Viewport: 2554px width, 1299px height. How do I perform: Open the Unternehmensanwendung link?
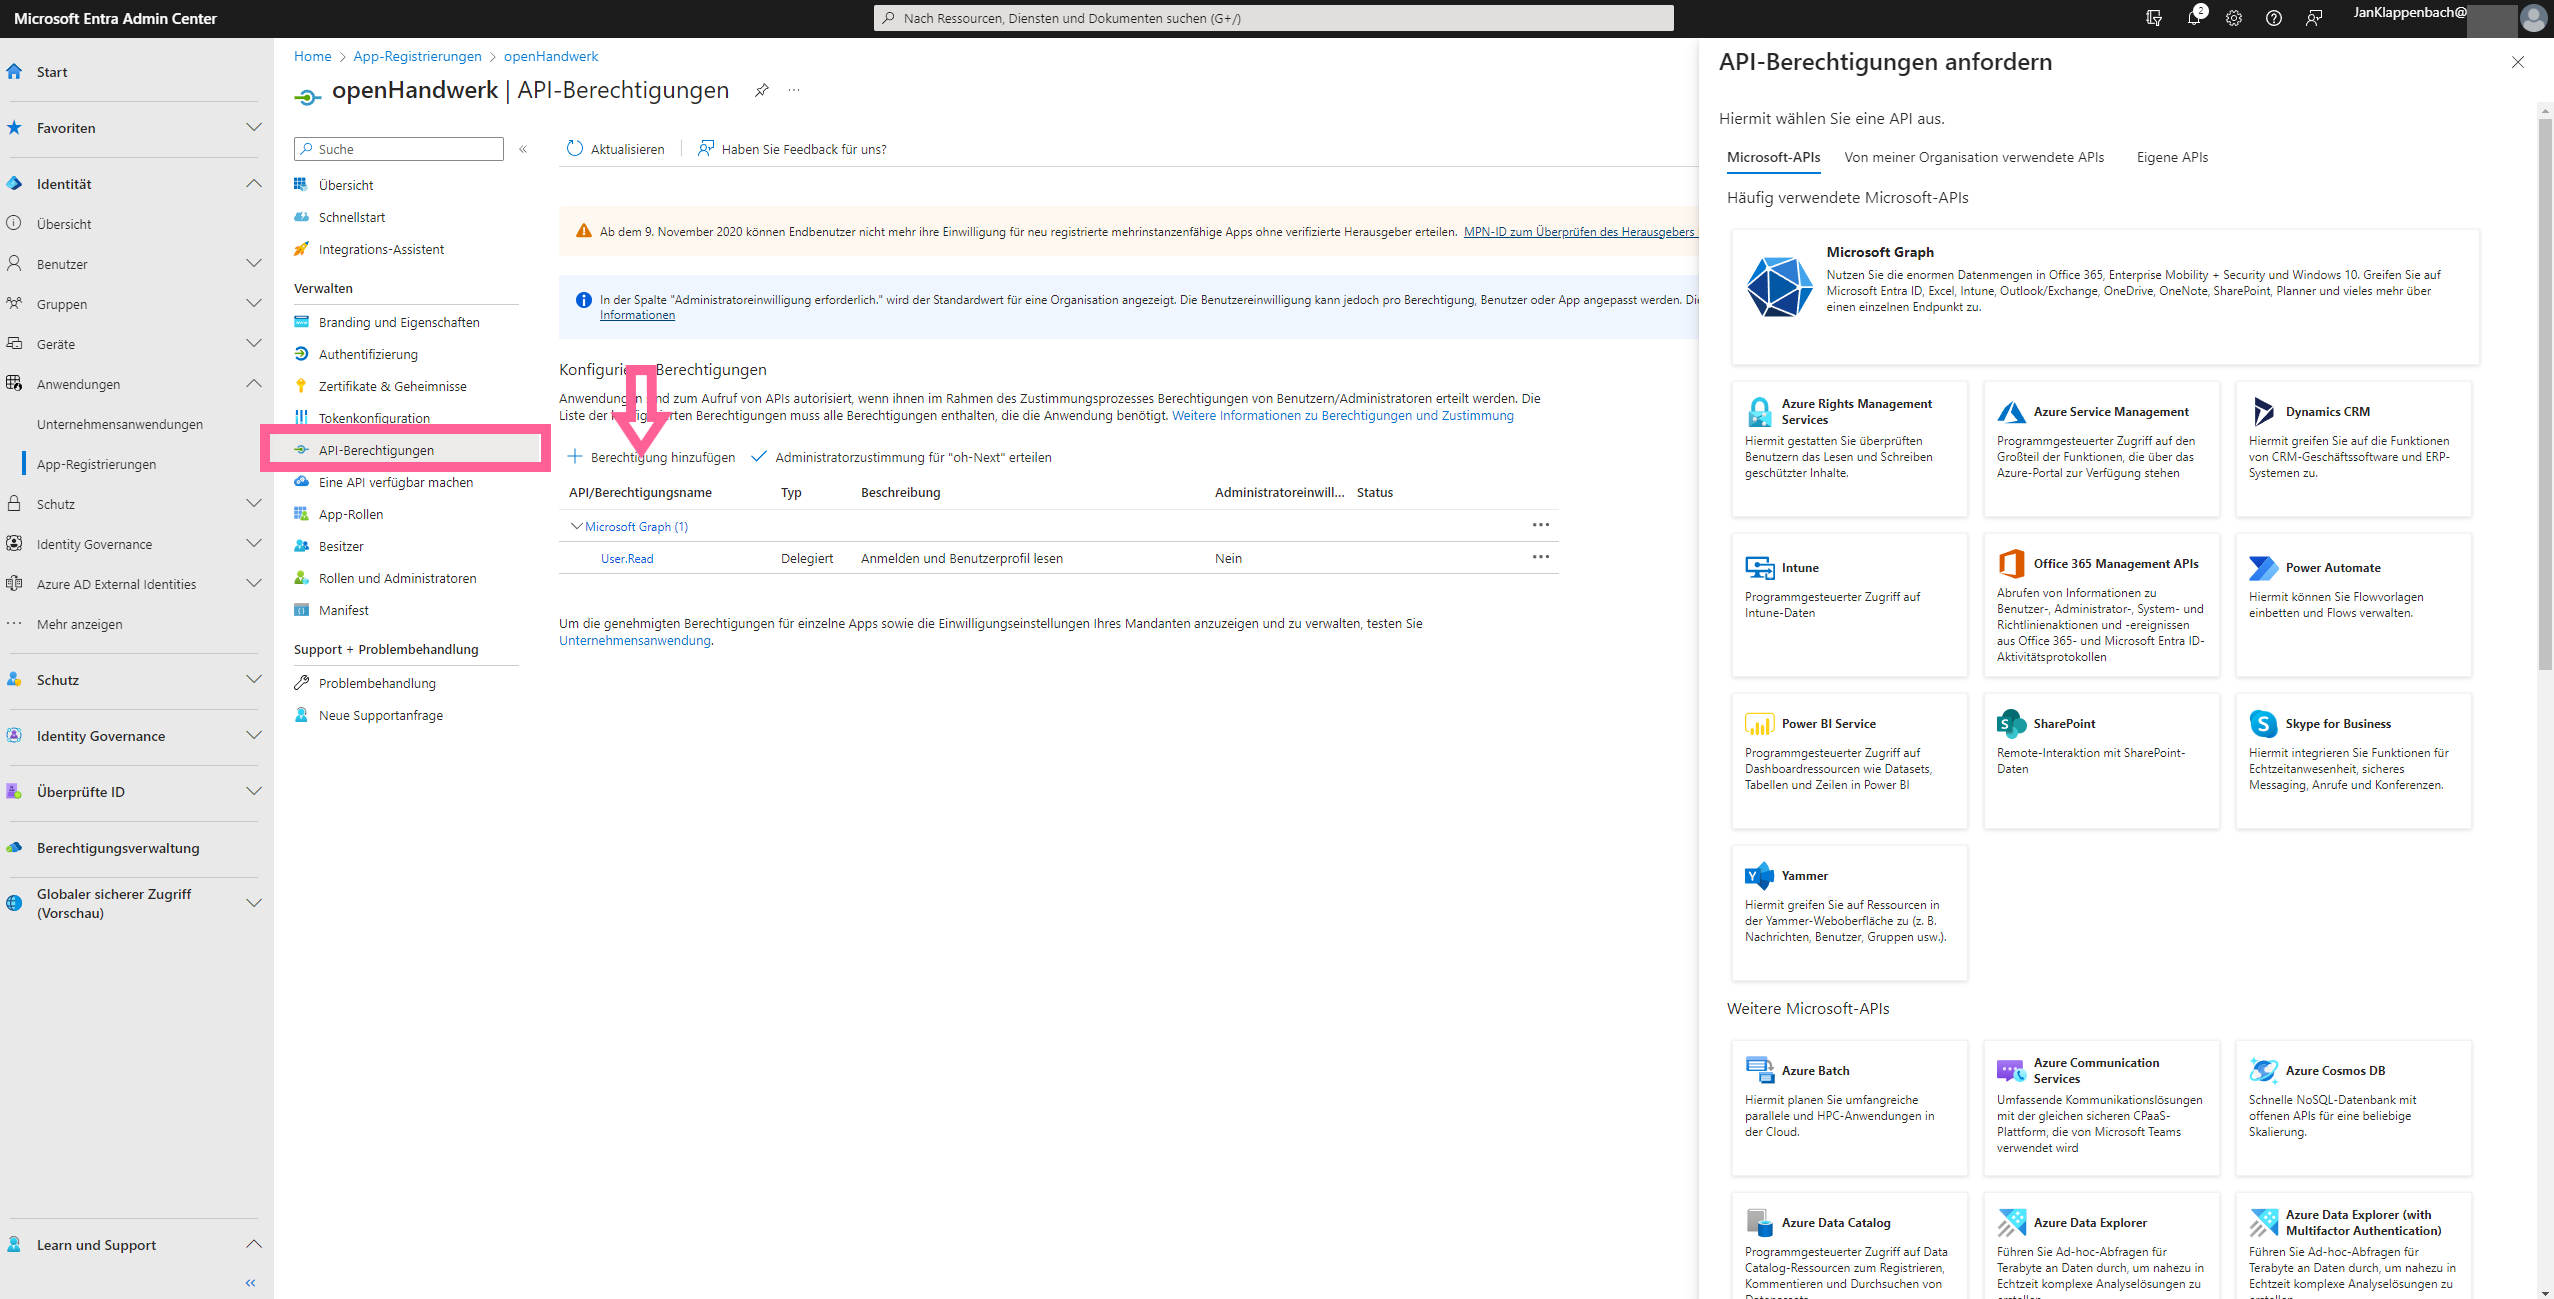[634, 641]
